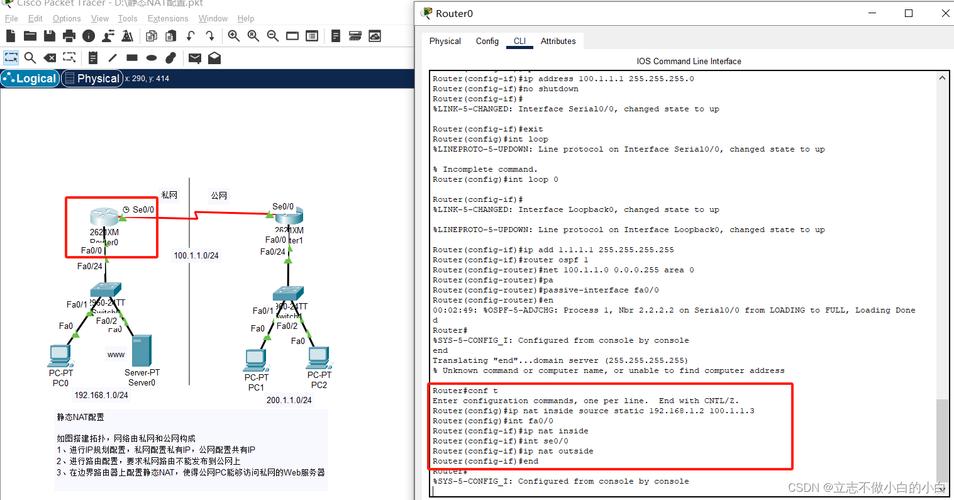The width and height of the screenshot is (954, 500).
Task: Click the 100.1.1.0/24 link label
Action: click(x=196, y=255)
